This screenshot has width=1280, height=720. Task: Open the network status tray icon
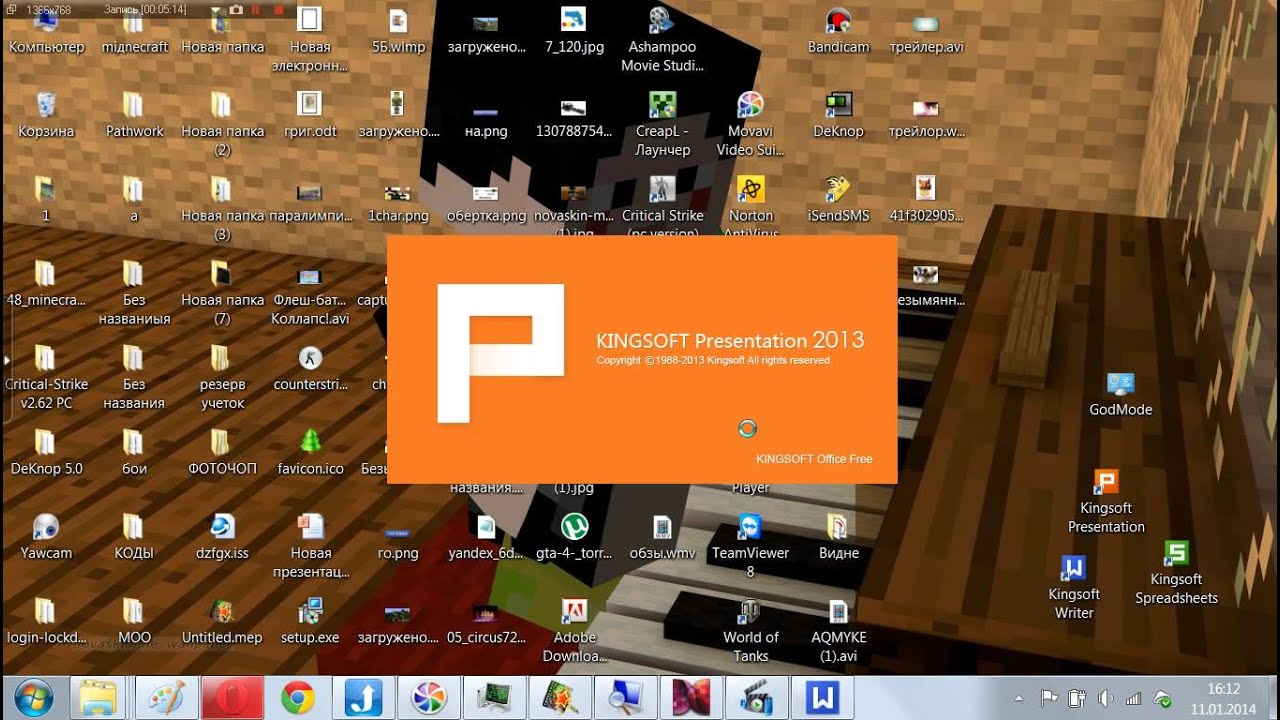click(x=1134, y=698)
